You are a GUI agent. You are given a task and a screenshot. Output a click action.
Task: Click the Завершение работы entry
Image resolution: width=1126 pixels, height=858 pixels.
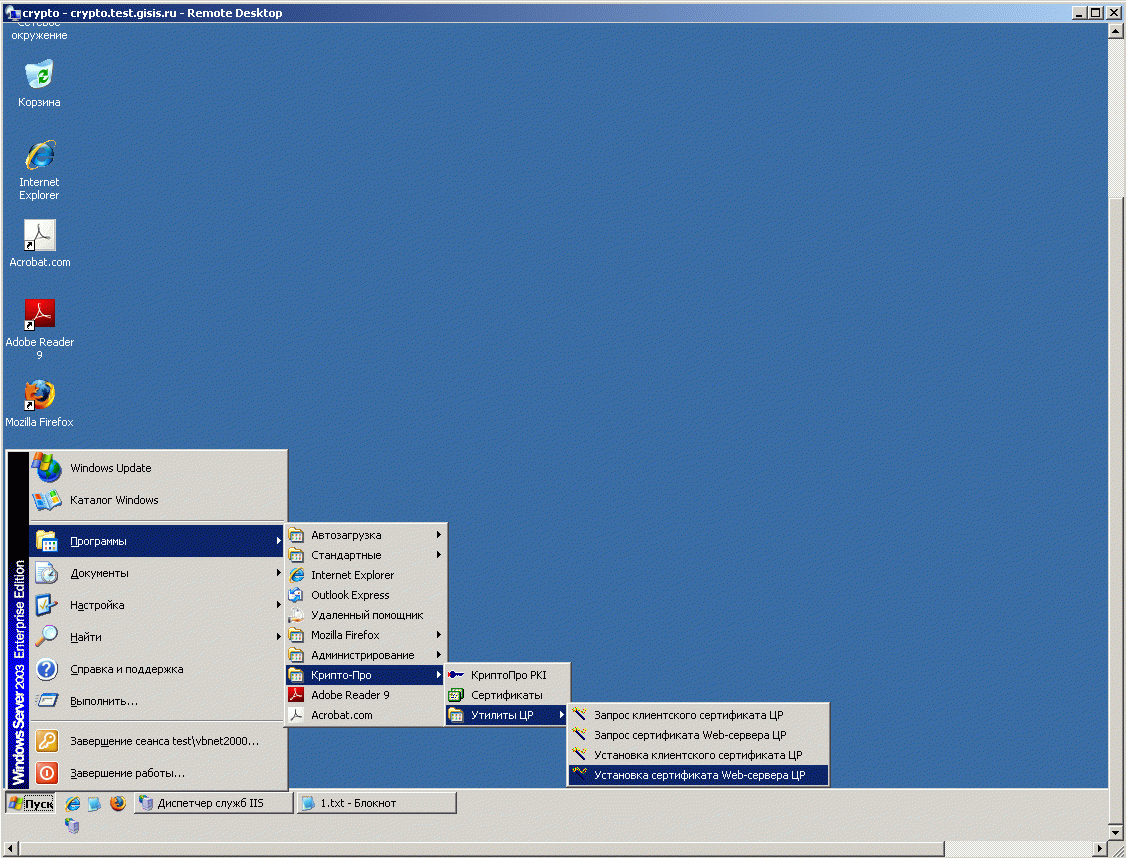158,773
